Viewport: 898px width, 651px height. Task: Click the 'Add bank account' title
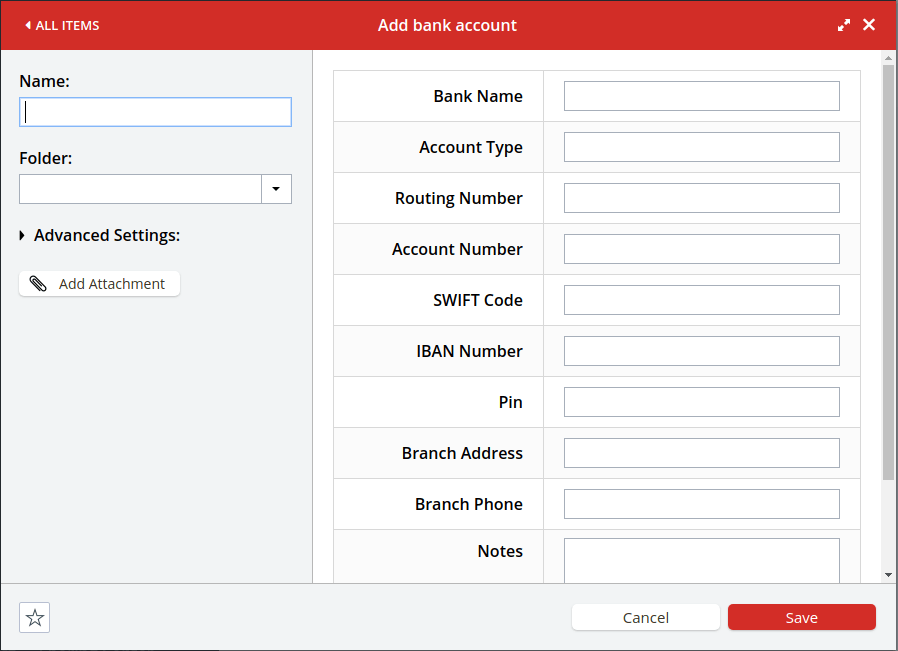(x=447, y=25)
